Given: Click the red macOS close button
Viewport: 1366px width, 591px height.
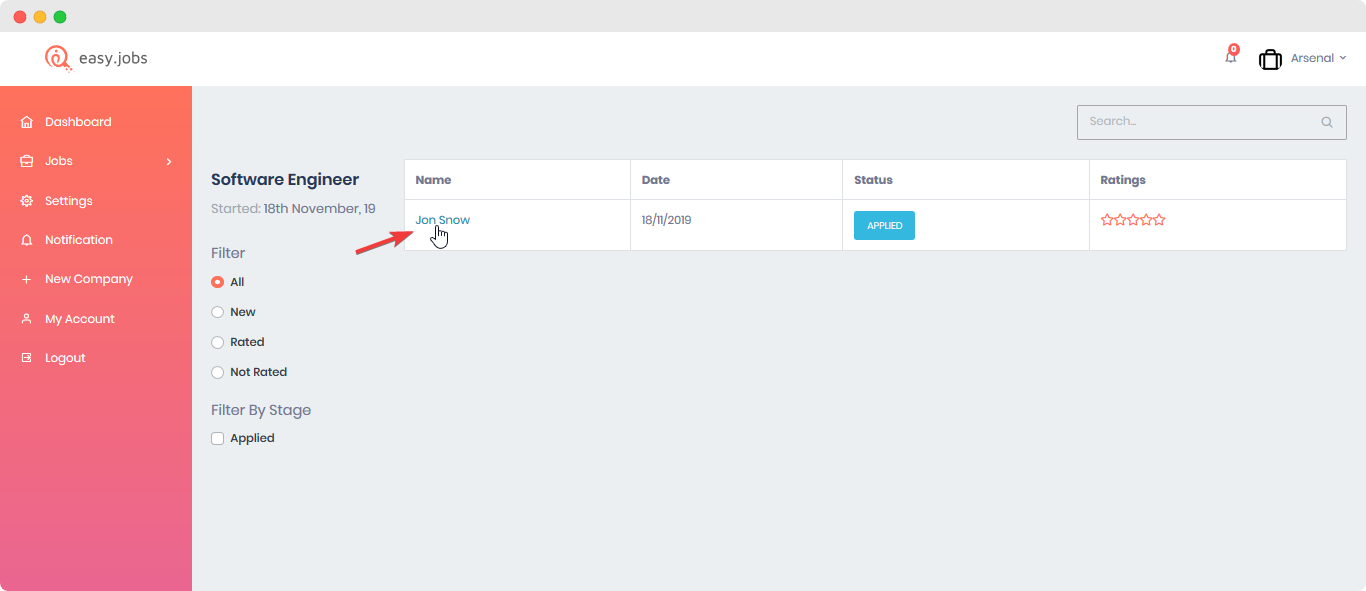Looking at the screenshot, I should click(x=20, y=17).
